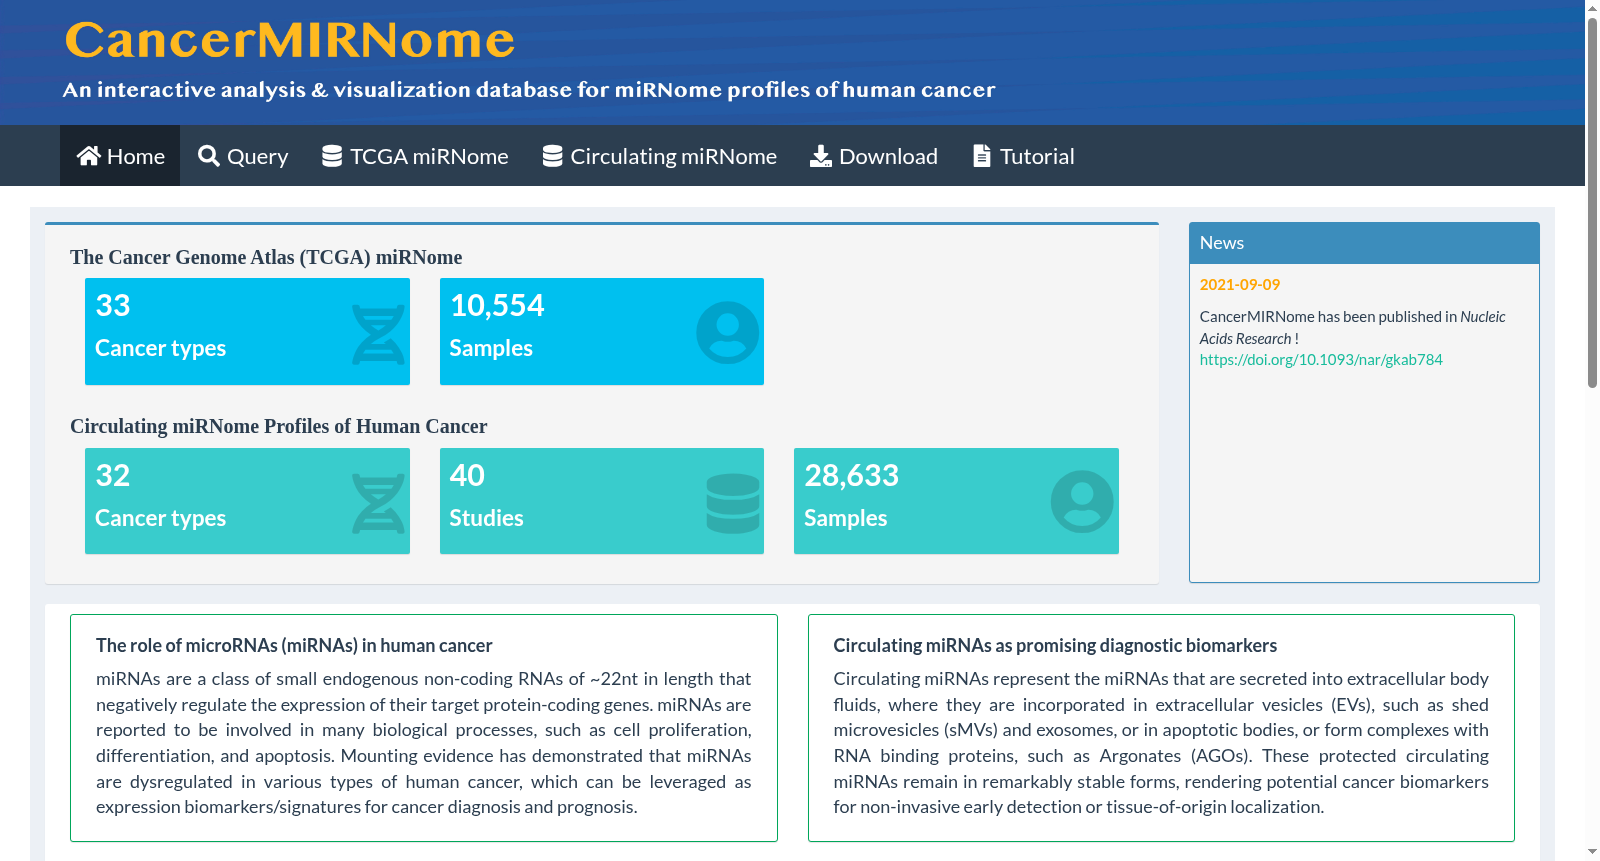Click the DNA icon in the 33 Cancer types card
The height and width of the screenshot is (861, 1600).
[379, 334]
